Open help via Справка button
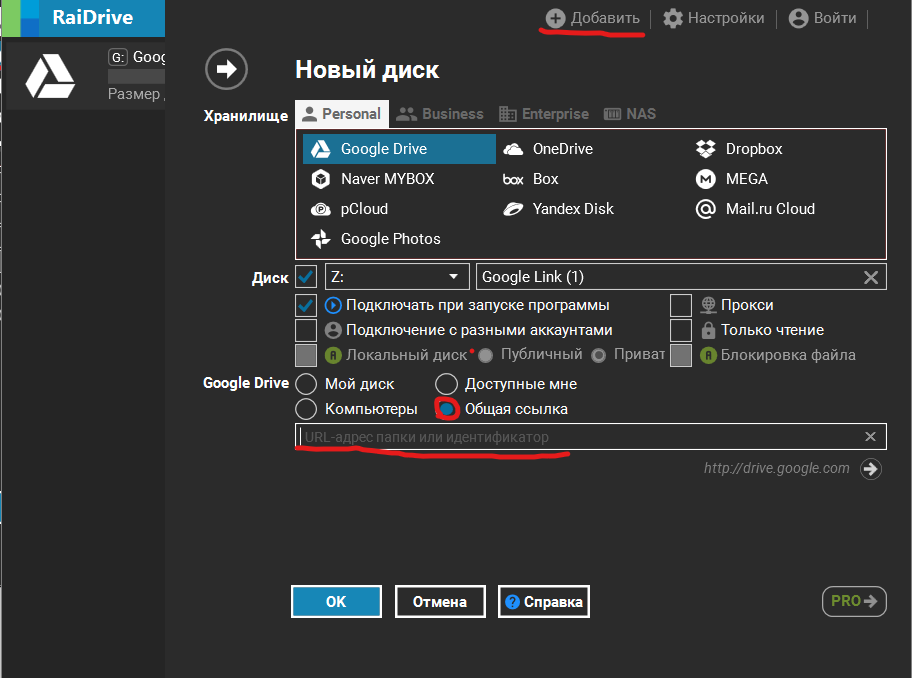This screenshot has height=678, width=912. point(544,601)
